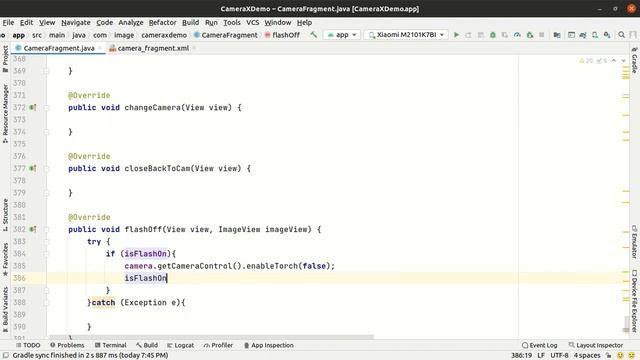Collapse the changeCamera method fold marker
Viewport: 640px width, 360px height.
pos(46,108)
